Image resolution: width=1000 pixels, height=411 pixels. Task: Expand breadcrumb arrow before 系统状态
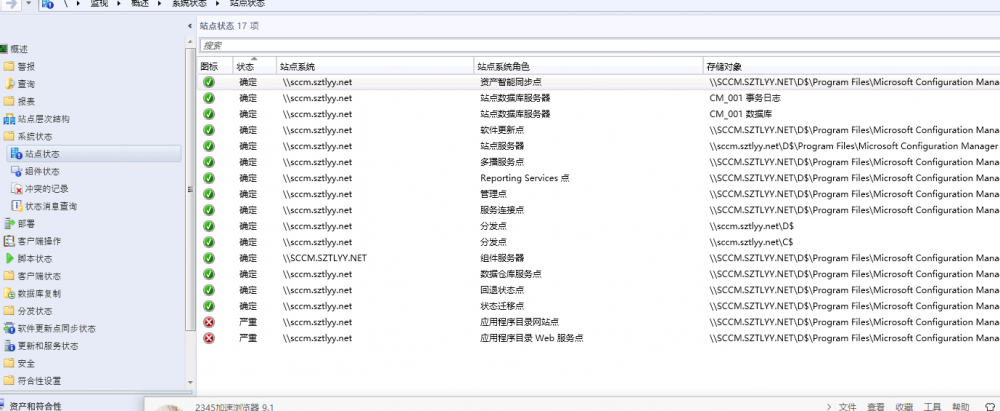tap(161, 4)
